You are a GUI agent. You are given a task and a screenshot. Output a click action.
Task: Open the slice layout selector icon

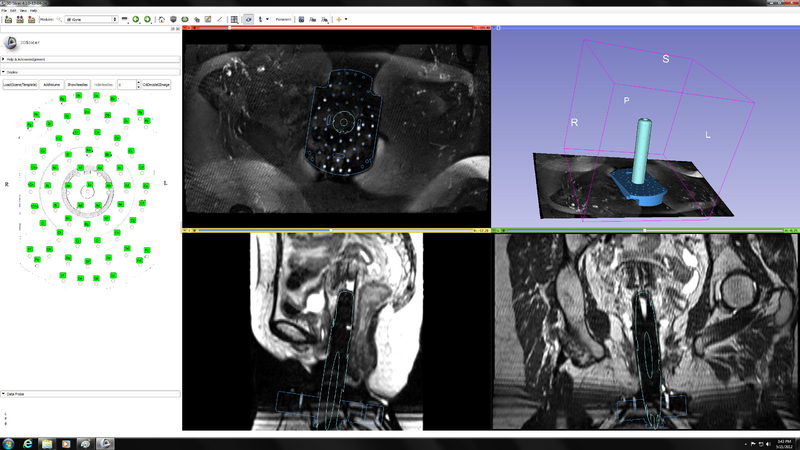pos(234,19)
